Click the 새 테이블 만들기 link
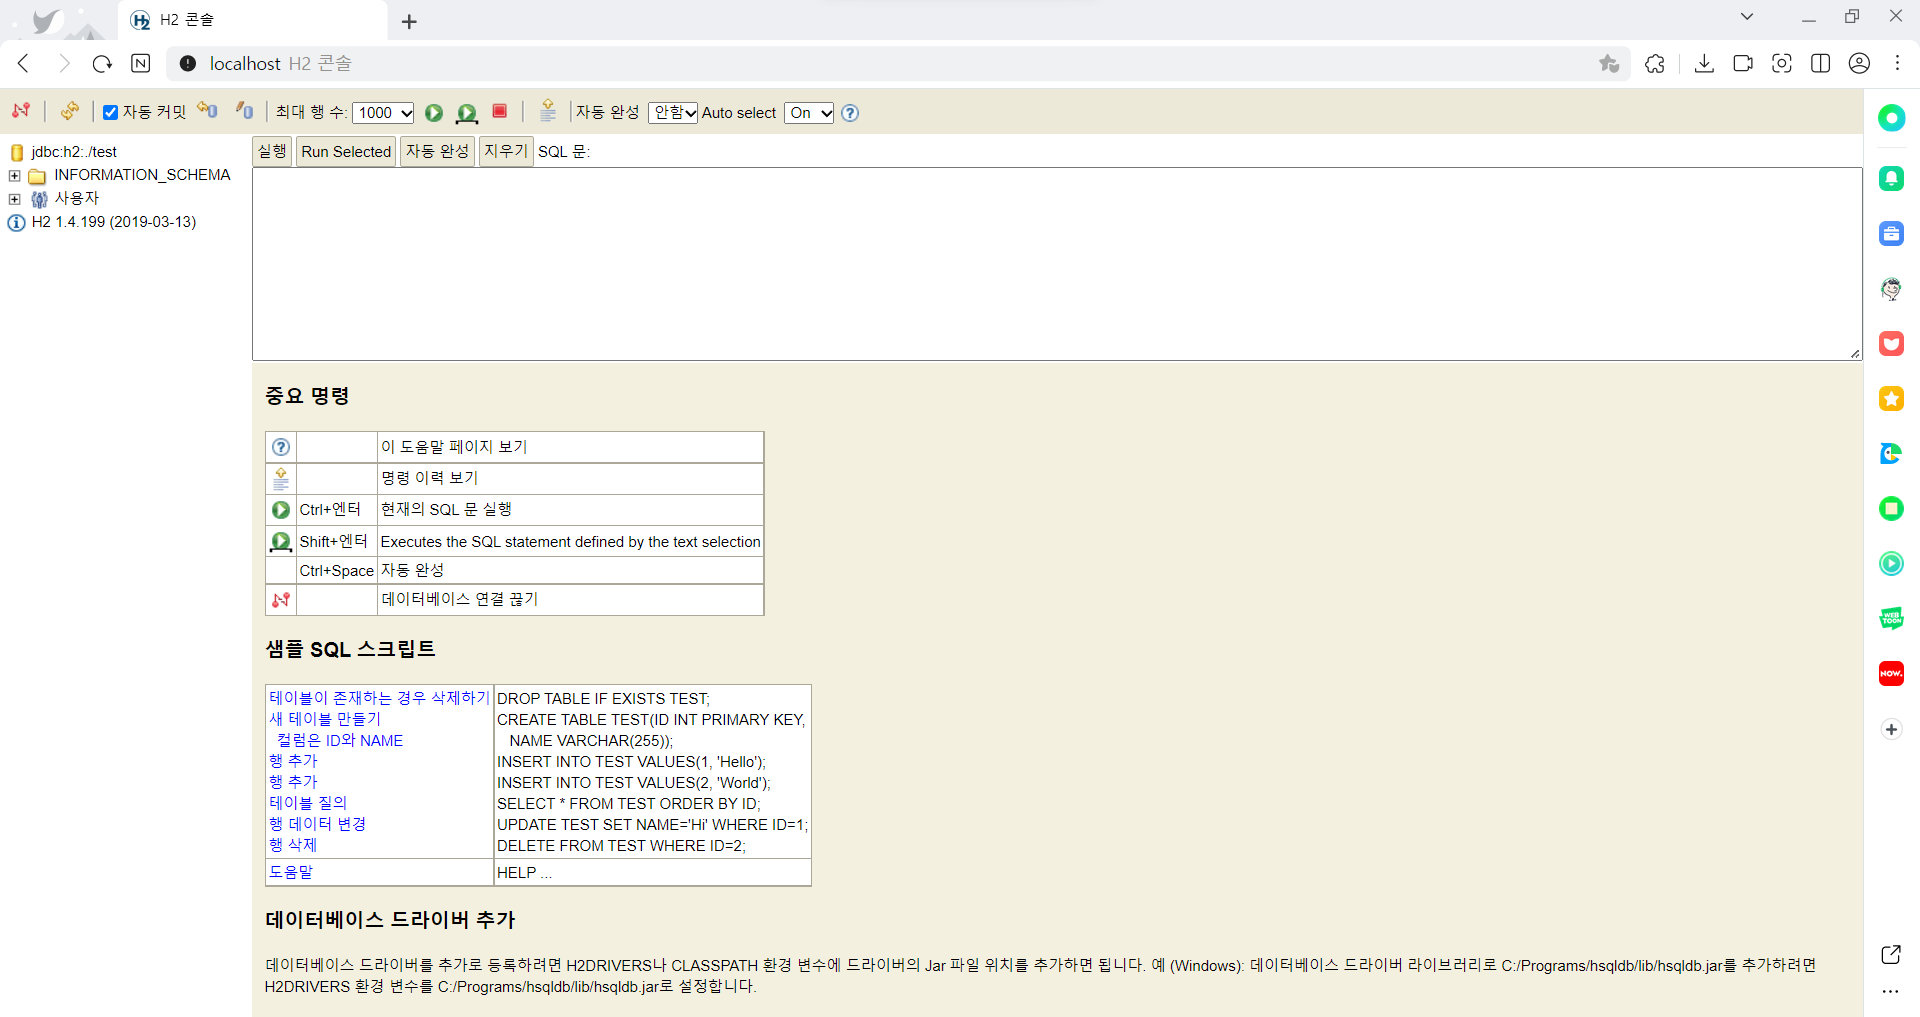Screen dimensions: 1920x1017 coord(325,719)
